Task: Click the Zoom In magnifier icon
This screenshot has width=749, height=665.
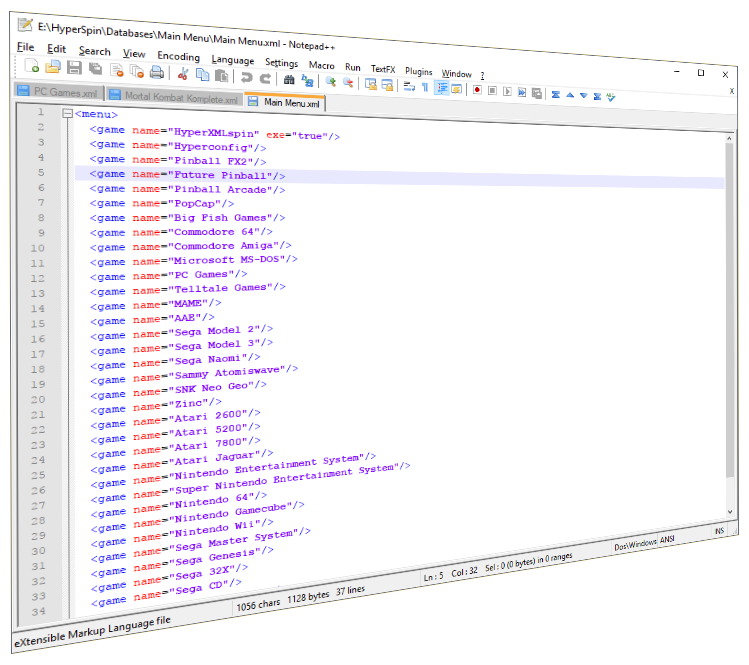Action: (331, 81)
